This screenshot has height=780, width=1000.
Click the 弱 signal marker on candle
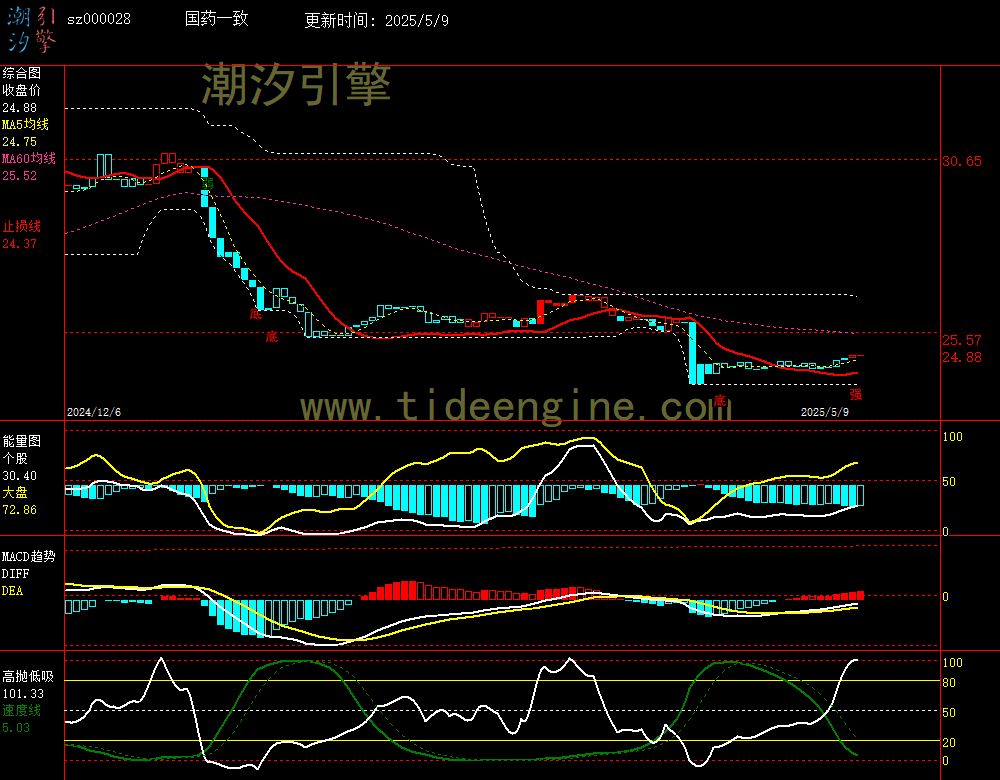pos(207,183)
